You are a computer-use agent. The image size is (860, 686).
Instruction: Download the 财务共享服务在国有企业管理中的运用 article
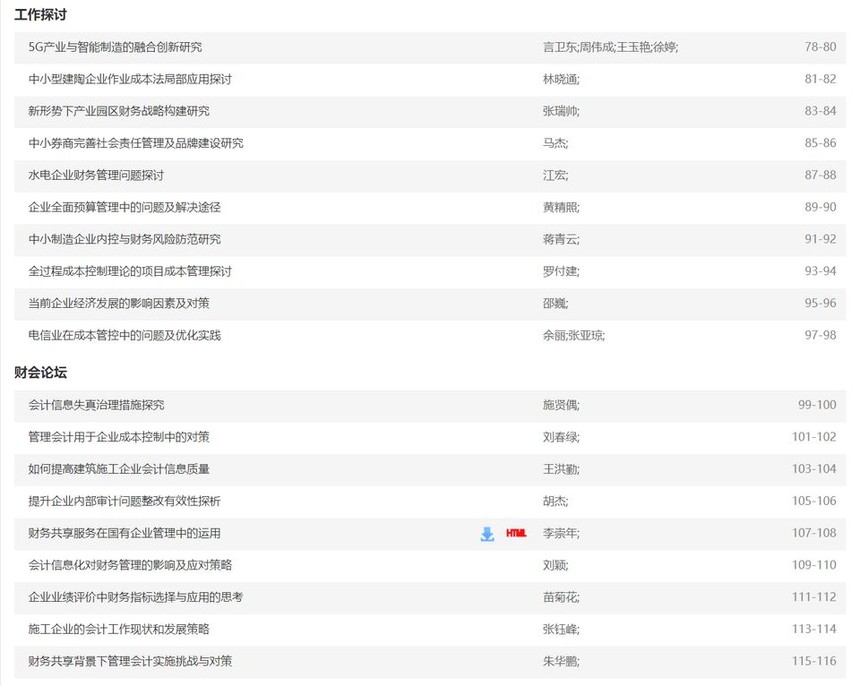coord(487,534)
